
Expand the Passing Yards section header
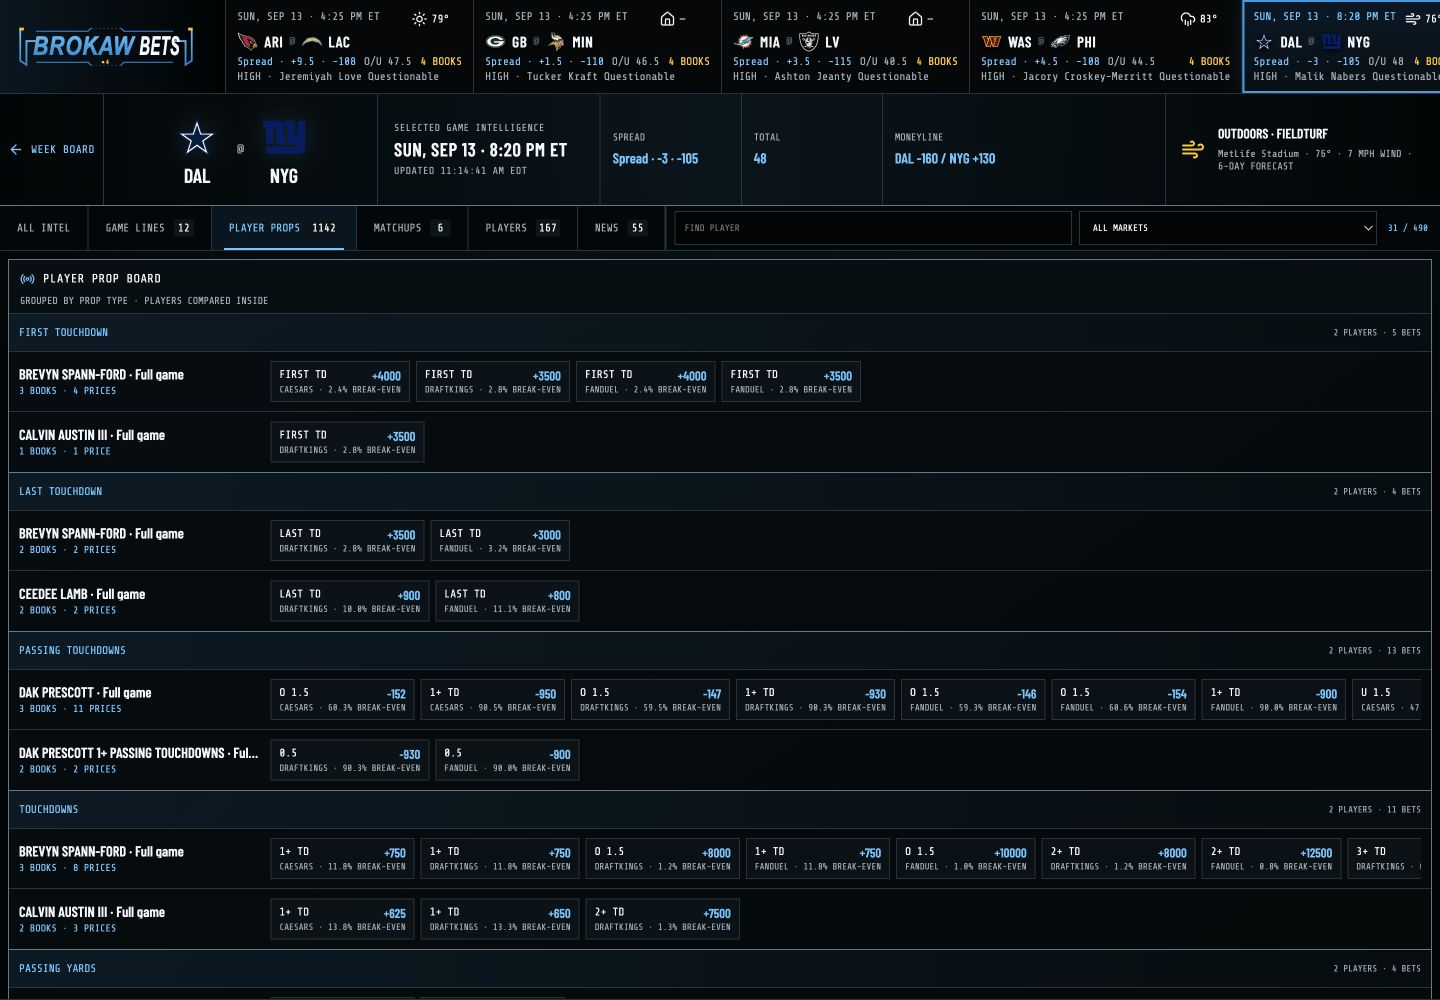[720, 968]
